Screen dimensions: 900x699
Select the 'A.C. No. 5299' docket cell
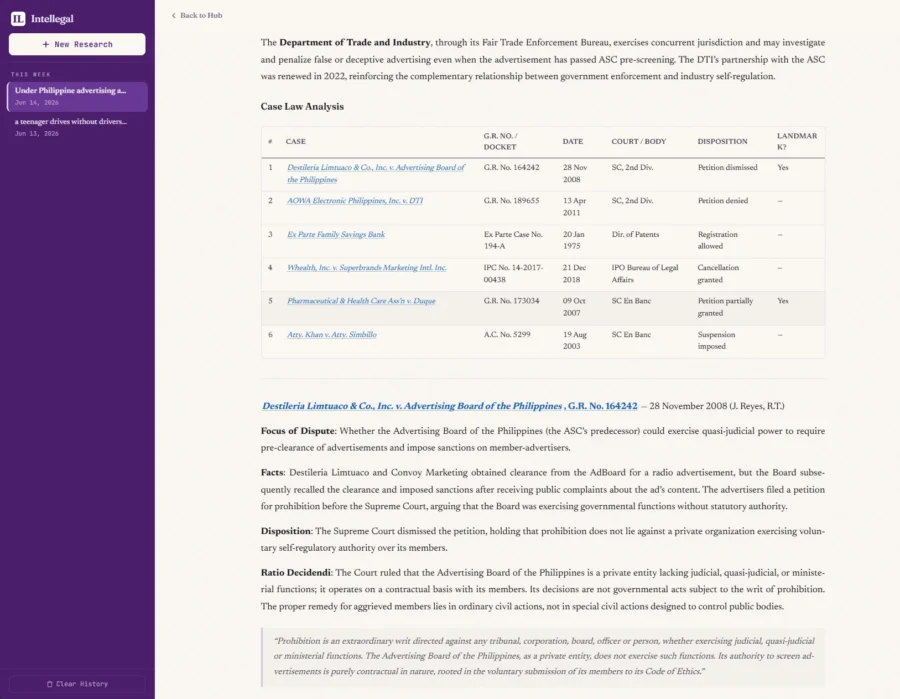(x=507, y=335)
